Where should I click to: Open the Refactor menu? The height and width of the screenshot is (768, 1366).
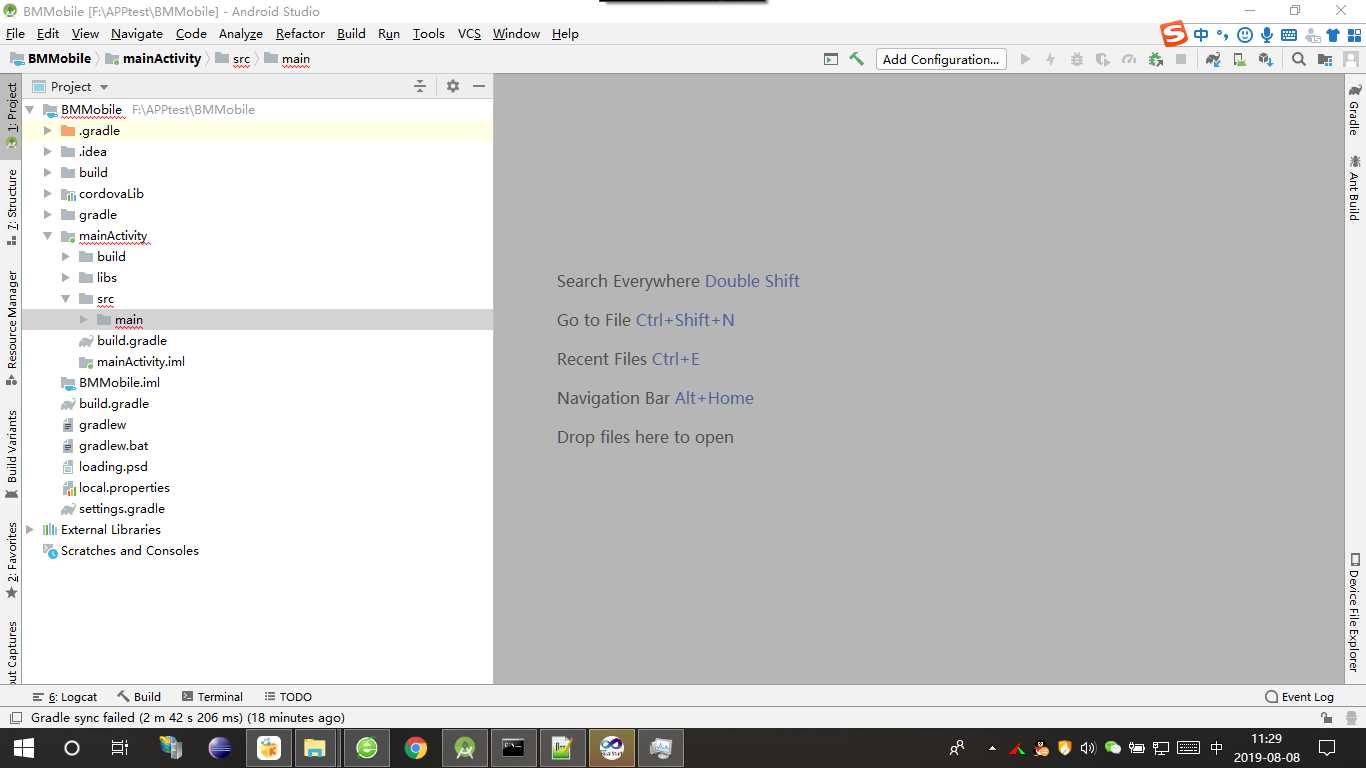(x=300, y=34)
